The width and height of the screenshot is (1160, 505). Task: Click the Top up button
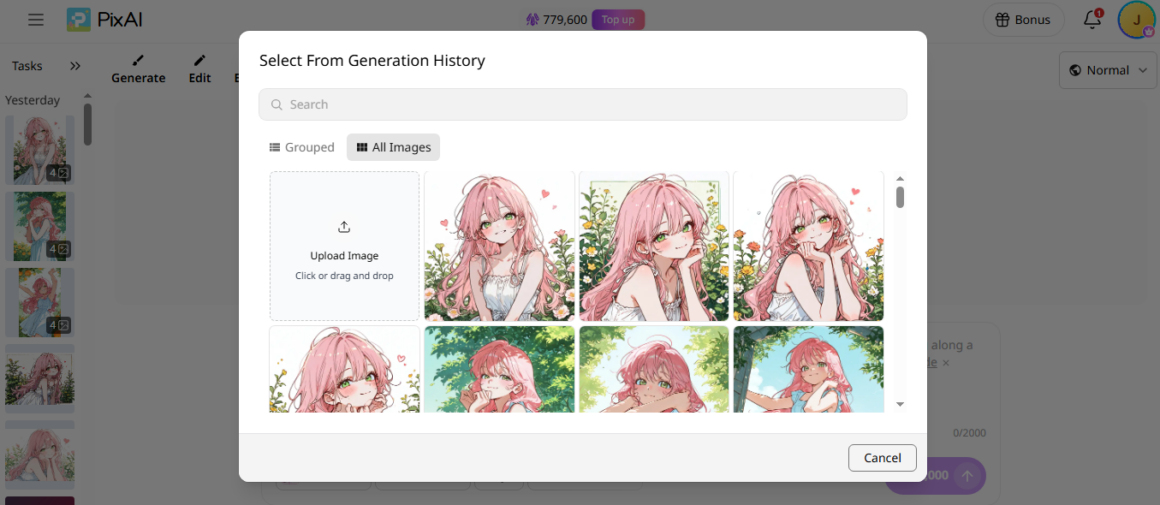(x=618, y=19)
